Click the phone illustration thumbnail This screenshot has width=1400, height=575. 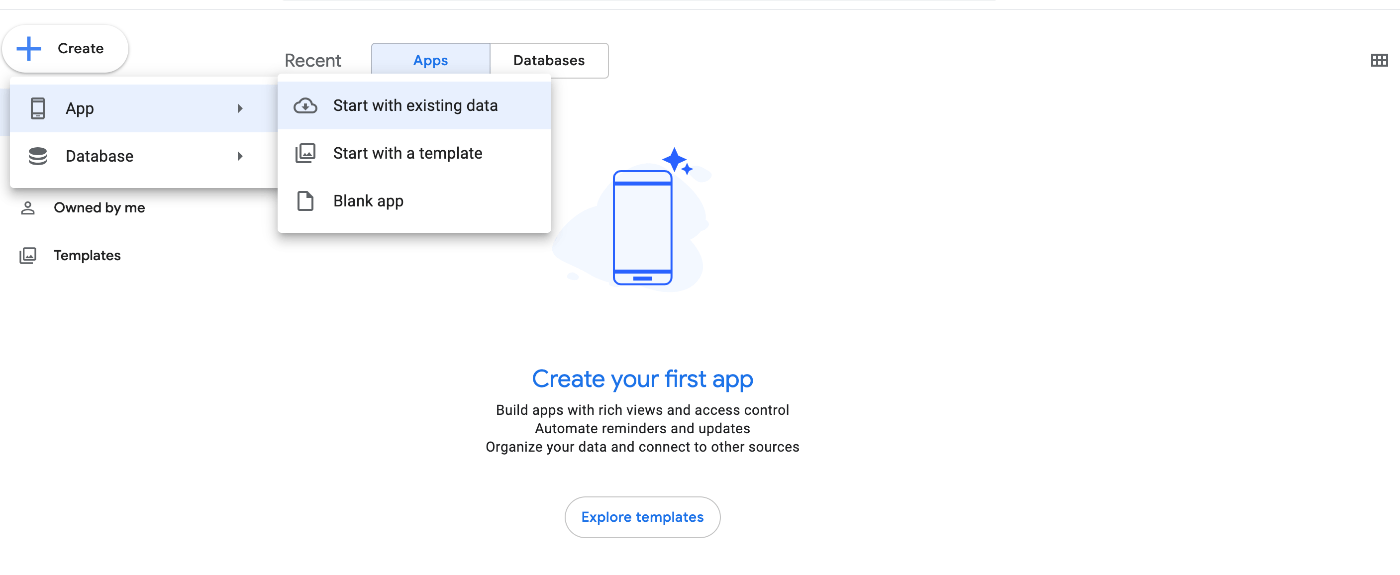coord(642,228)
